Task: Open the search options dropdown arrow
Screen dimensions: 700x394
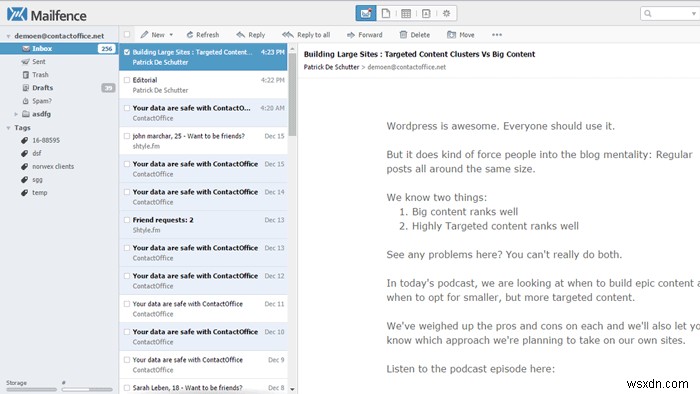Action: 693,13
